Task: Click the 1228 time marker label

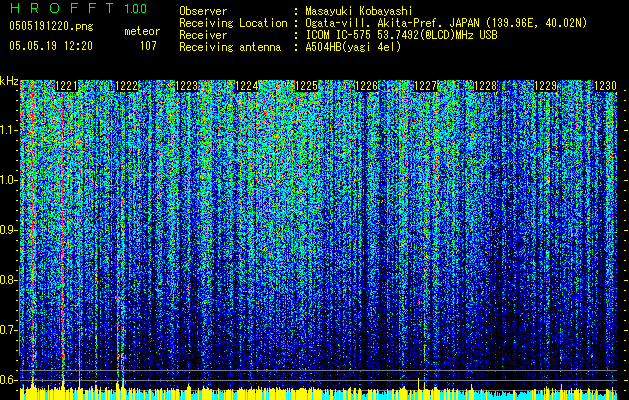Action: coord(486,86)
